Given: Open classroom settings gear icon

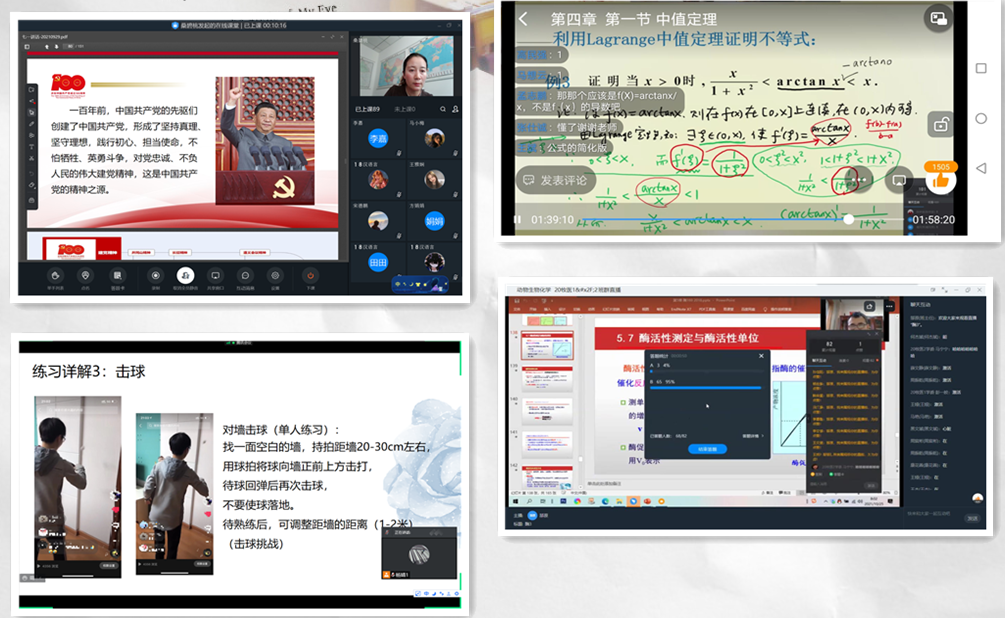Looking at the screenshot, I should pos(275,276).
